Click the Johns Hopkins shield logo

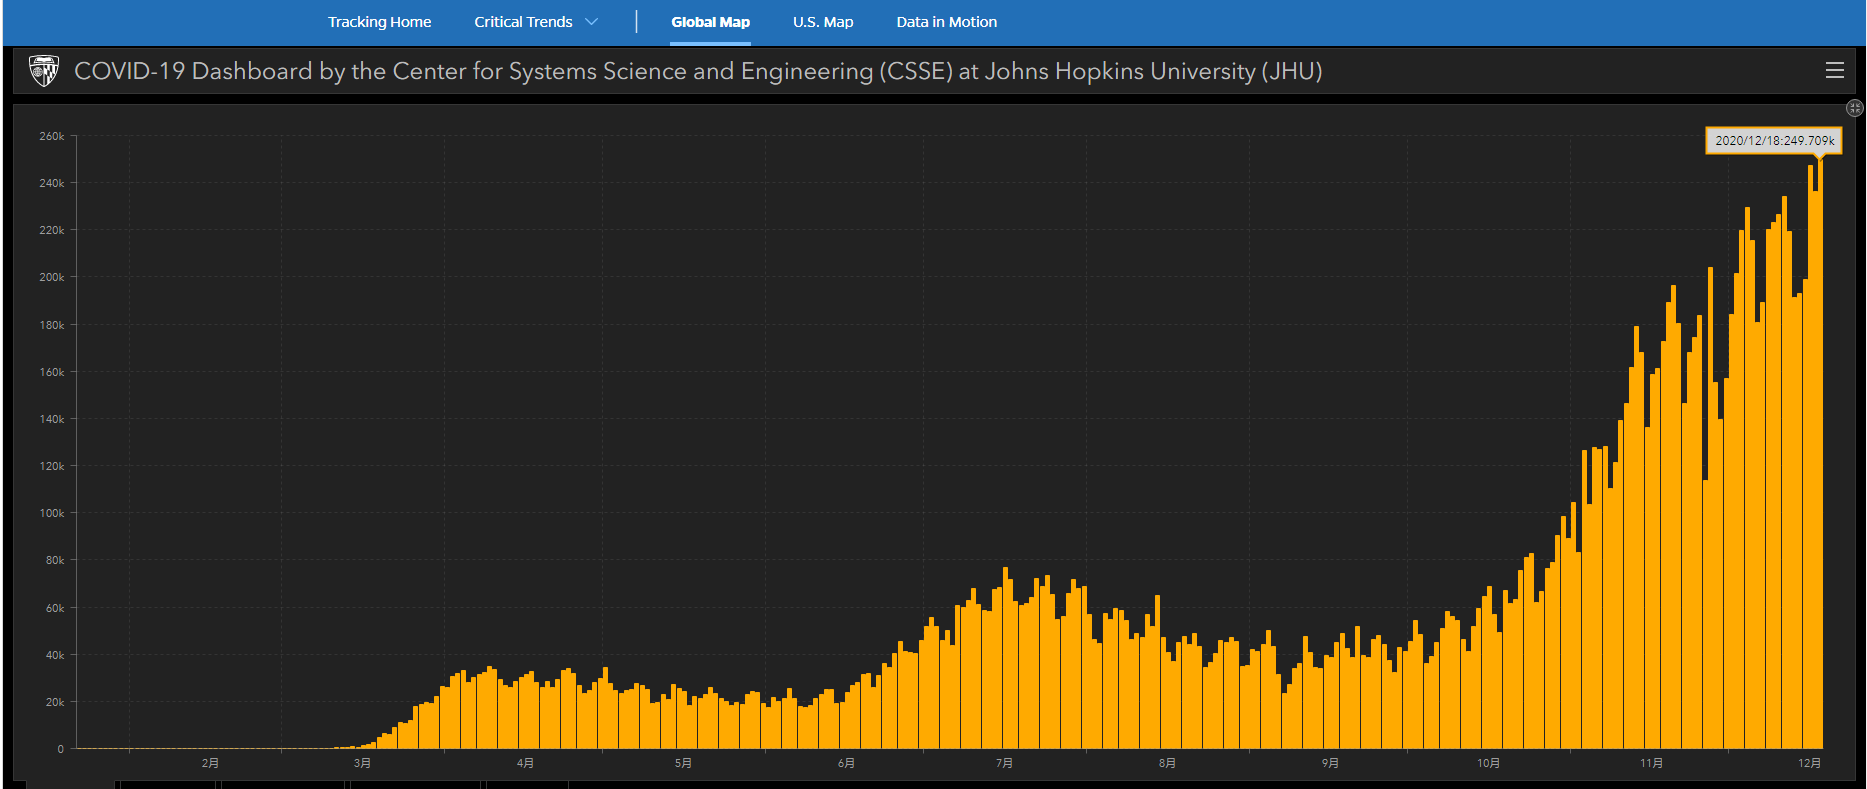[x=44, y=71]
